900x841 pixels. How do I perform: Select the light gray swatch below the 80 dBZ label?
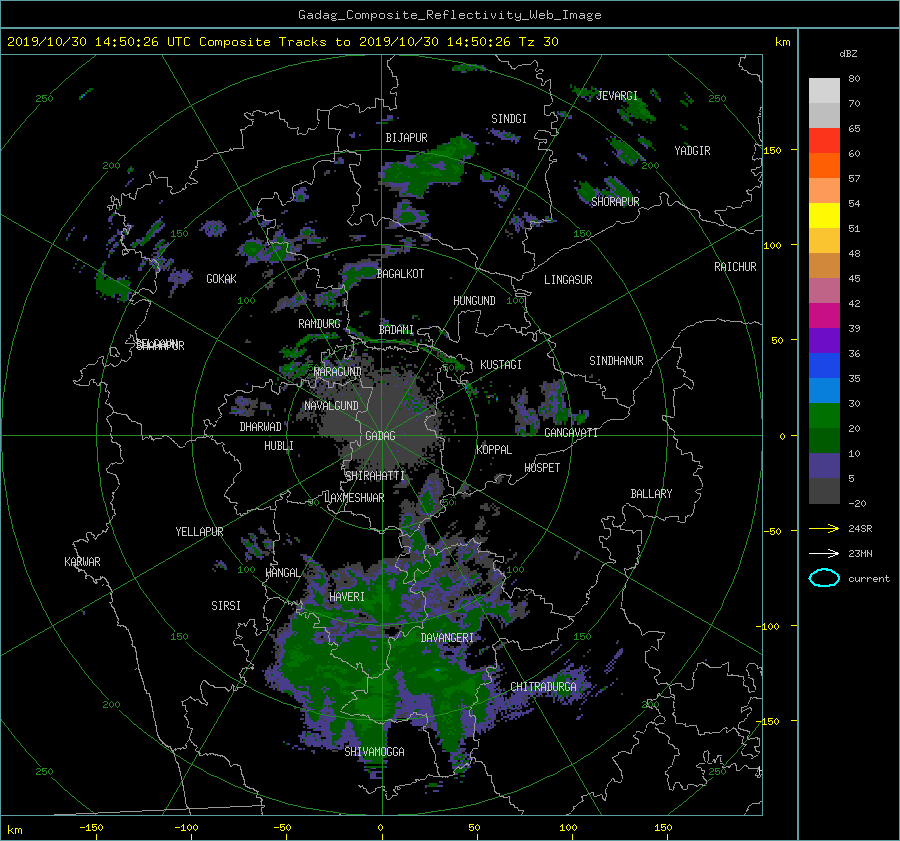[824, 90]
